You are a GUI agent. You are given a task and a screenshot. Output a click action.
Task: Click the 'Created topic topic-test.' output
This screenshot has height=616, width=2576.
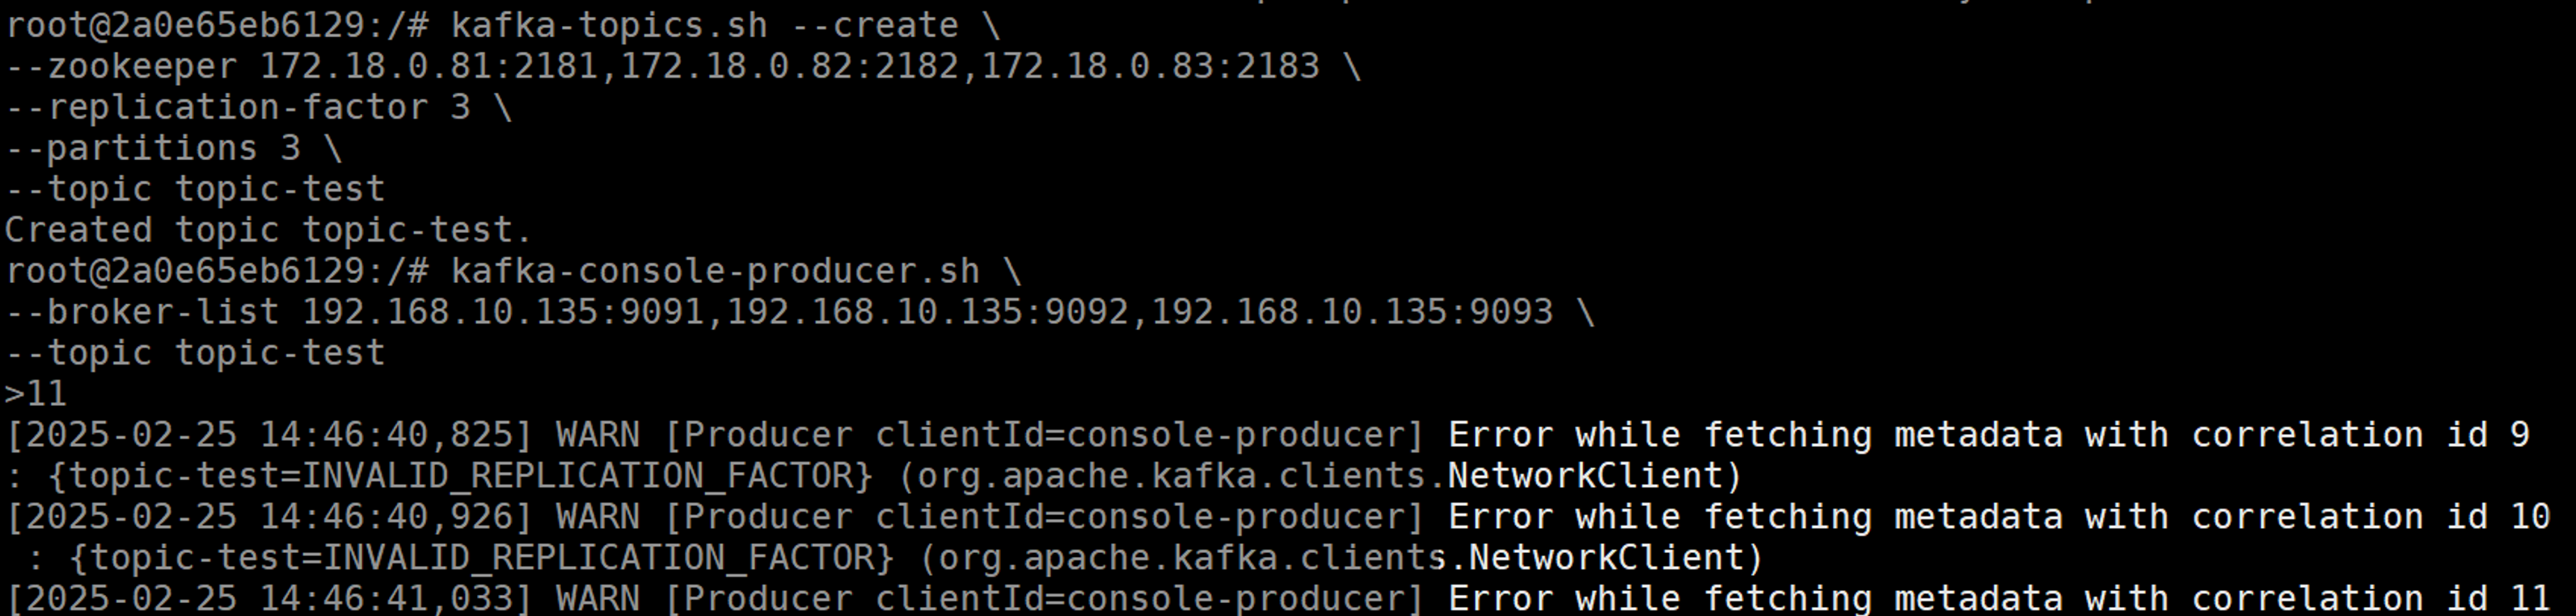[x=268, y=230]
